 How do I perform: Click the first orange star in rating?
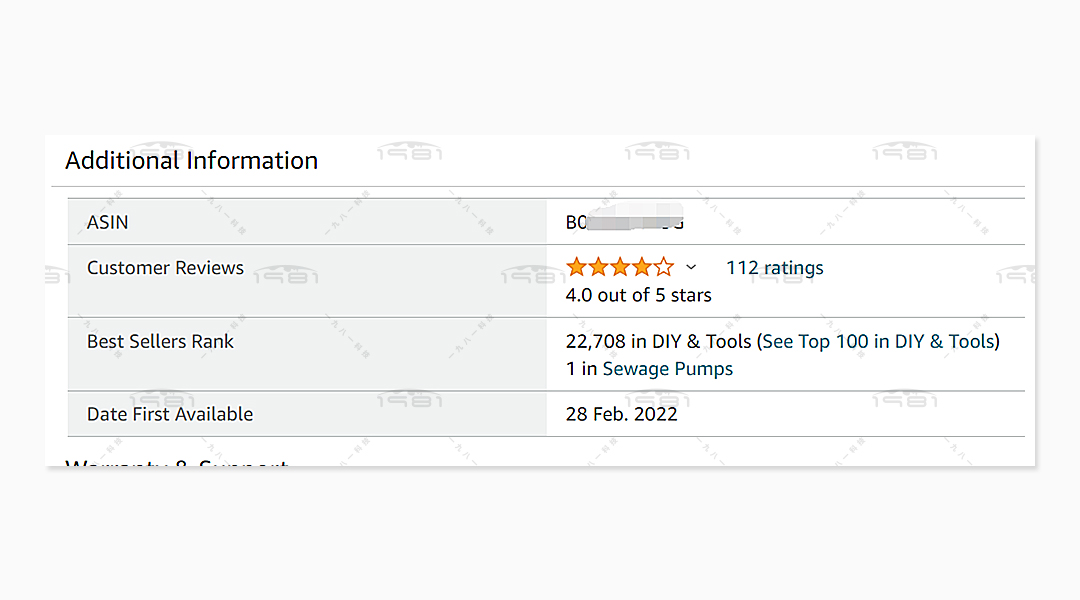[576, 267]
